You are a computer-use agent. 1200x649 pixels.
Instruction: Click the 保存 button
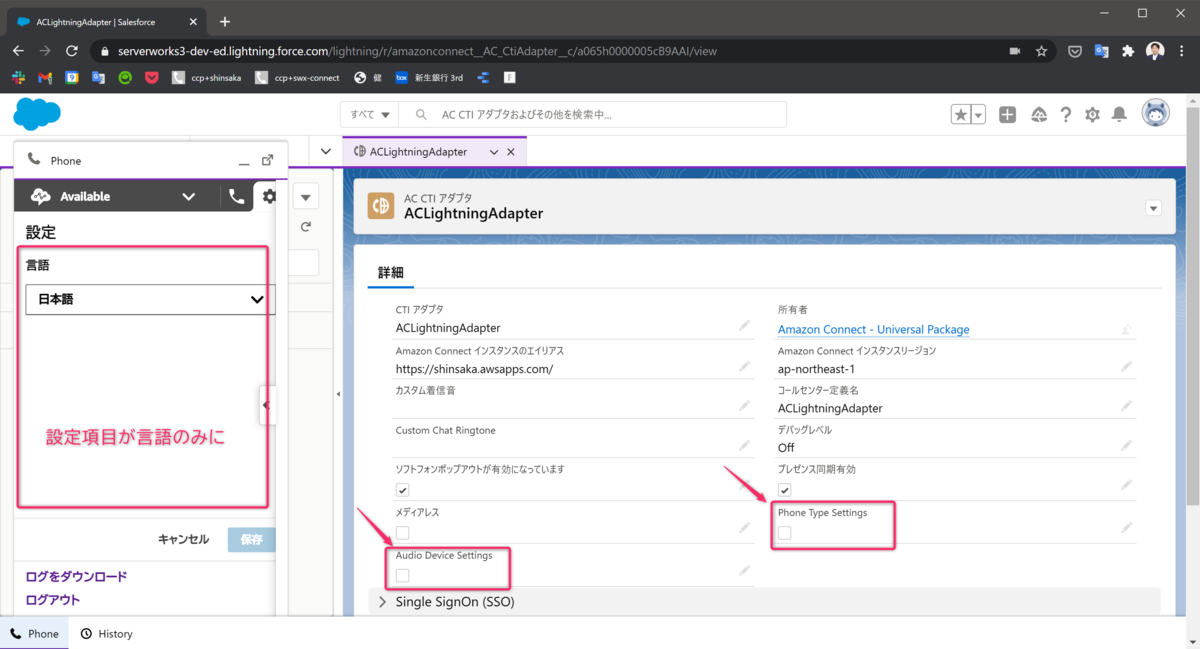251,539
